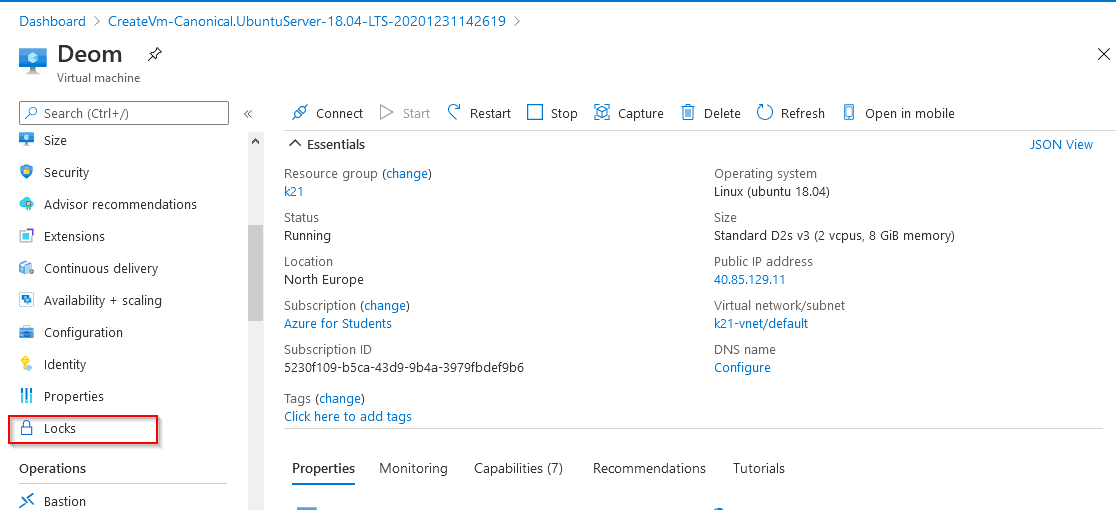Click the Subscription ID value text
The image size is (1116, 510).
404,368
